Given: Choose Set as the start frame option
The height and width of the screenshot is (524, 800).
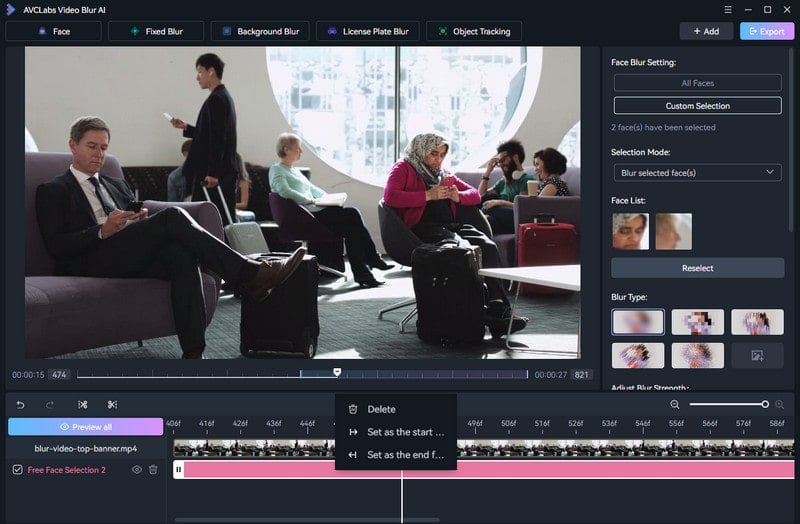Looking at the screenshot, I should pos(396,432).
